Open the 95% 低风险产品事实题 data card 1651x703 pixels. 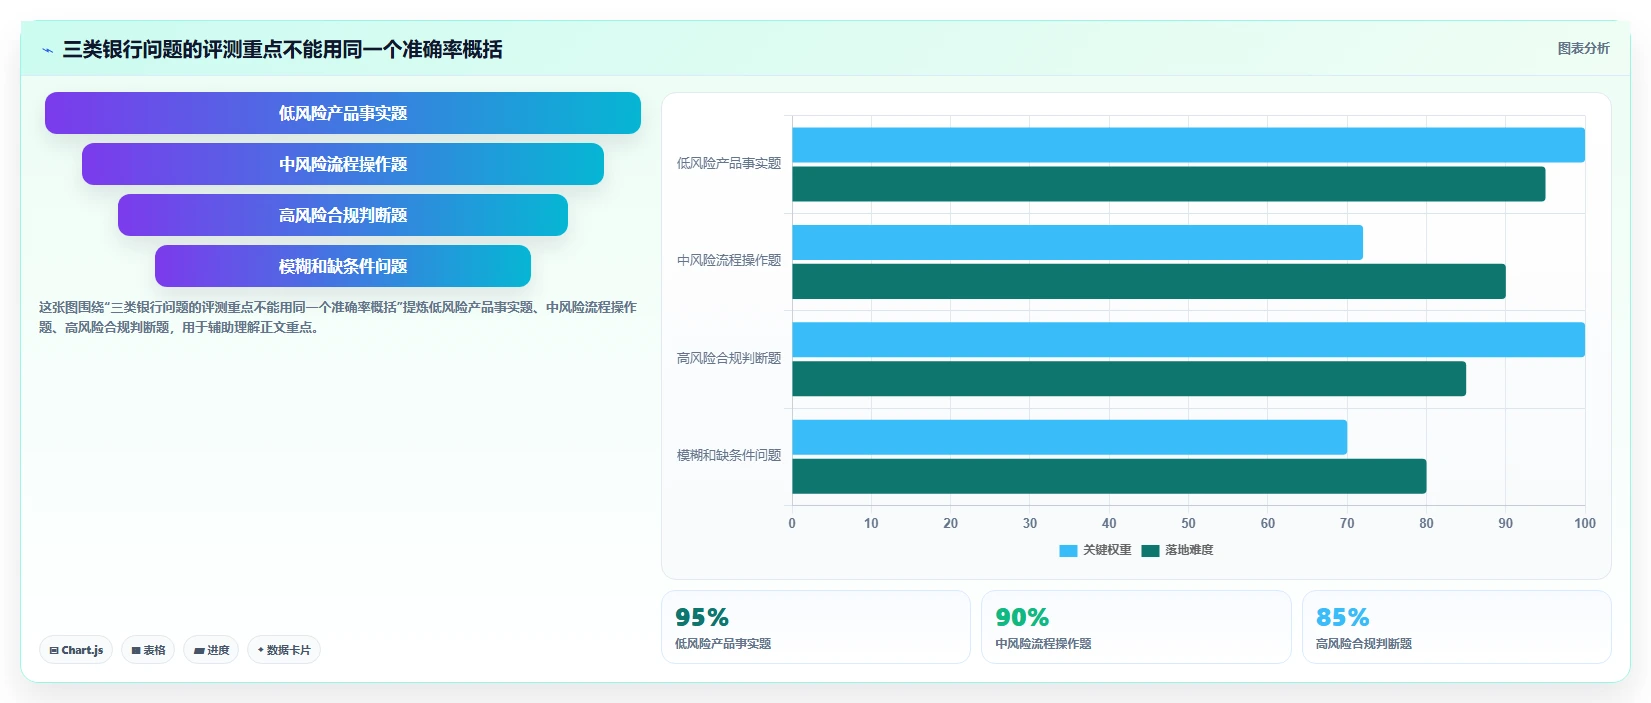[816, 627]
